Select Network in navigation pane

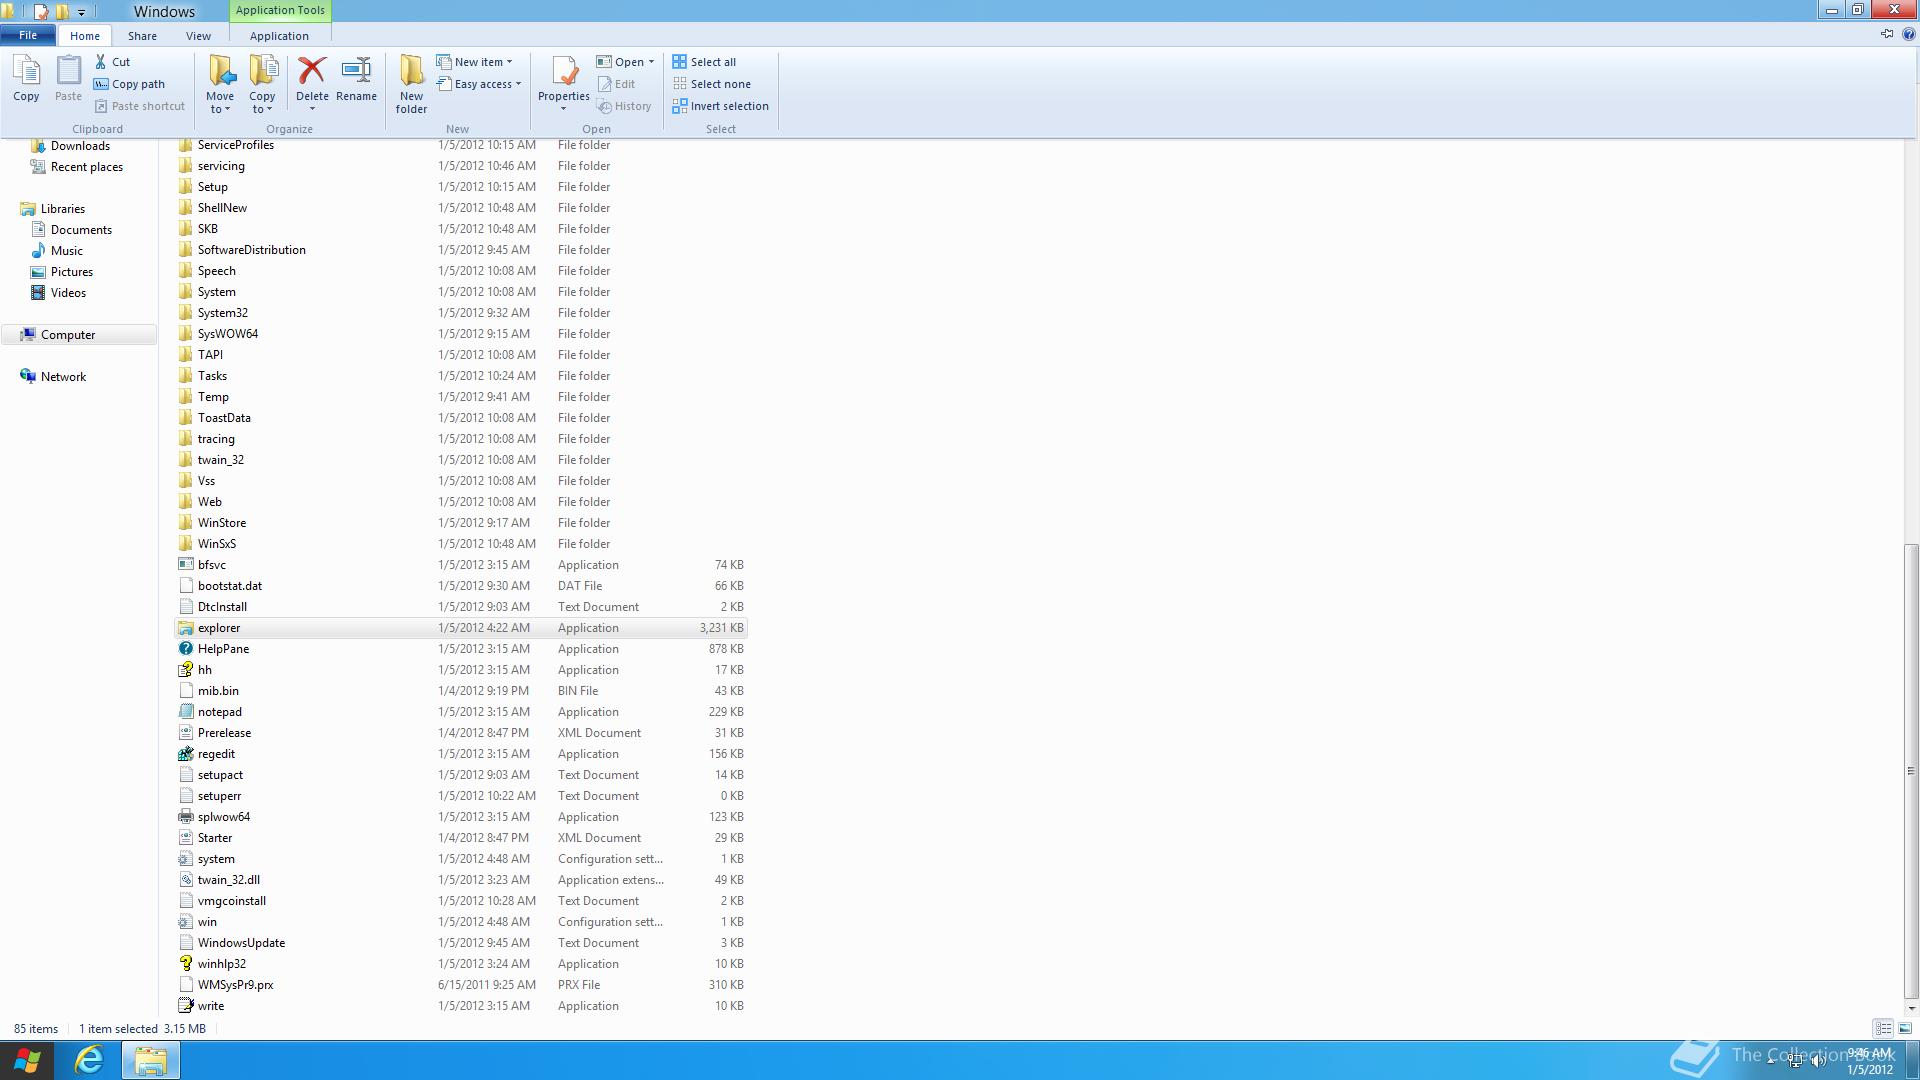click(x=63, y=377)
